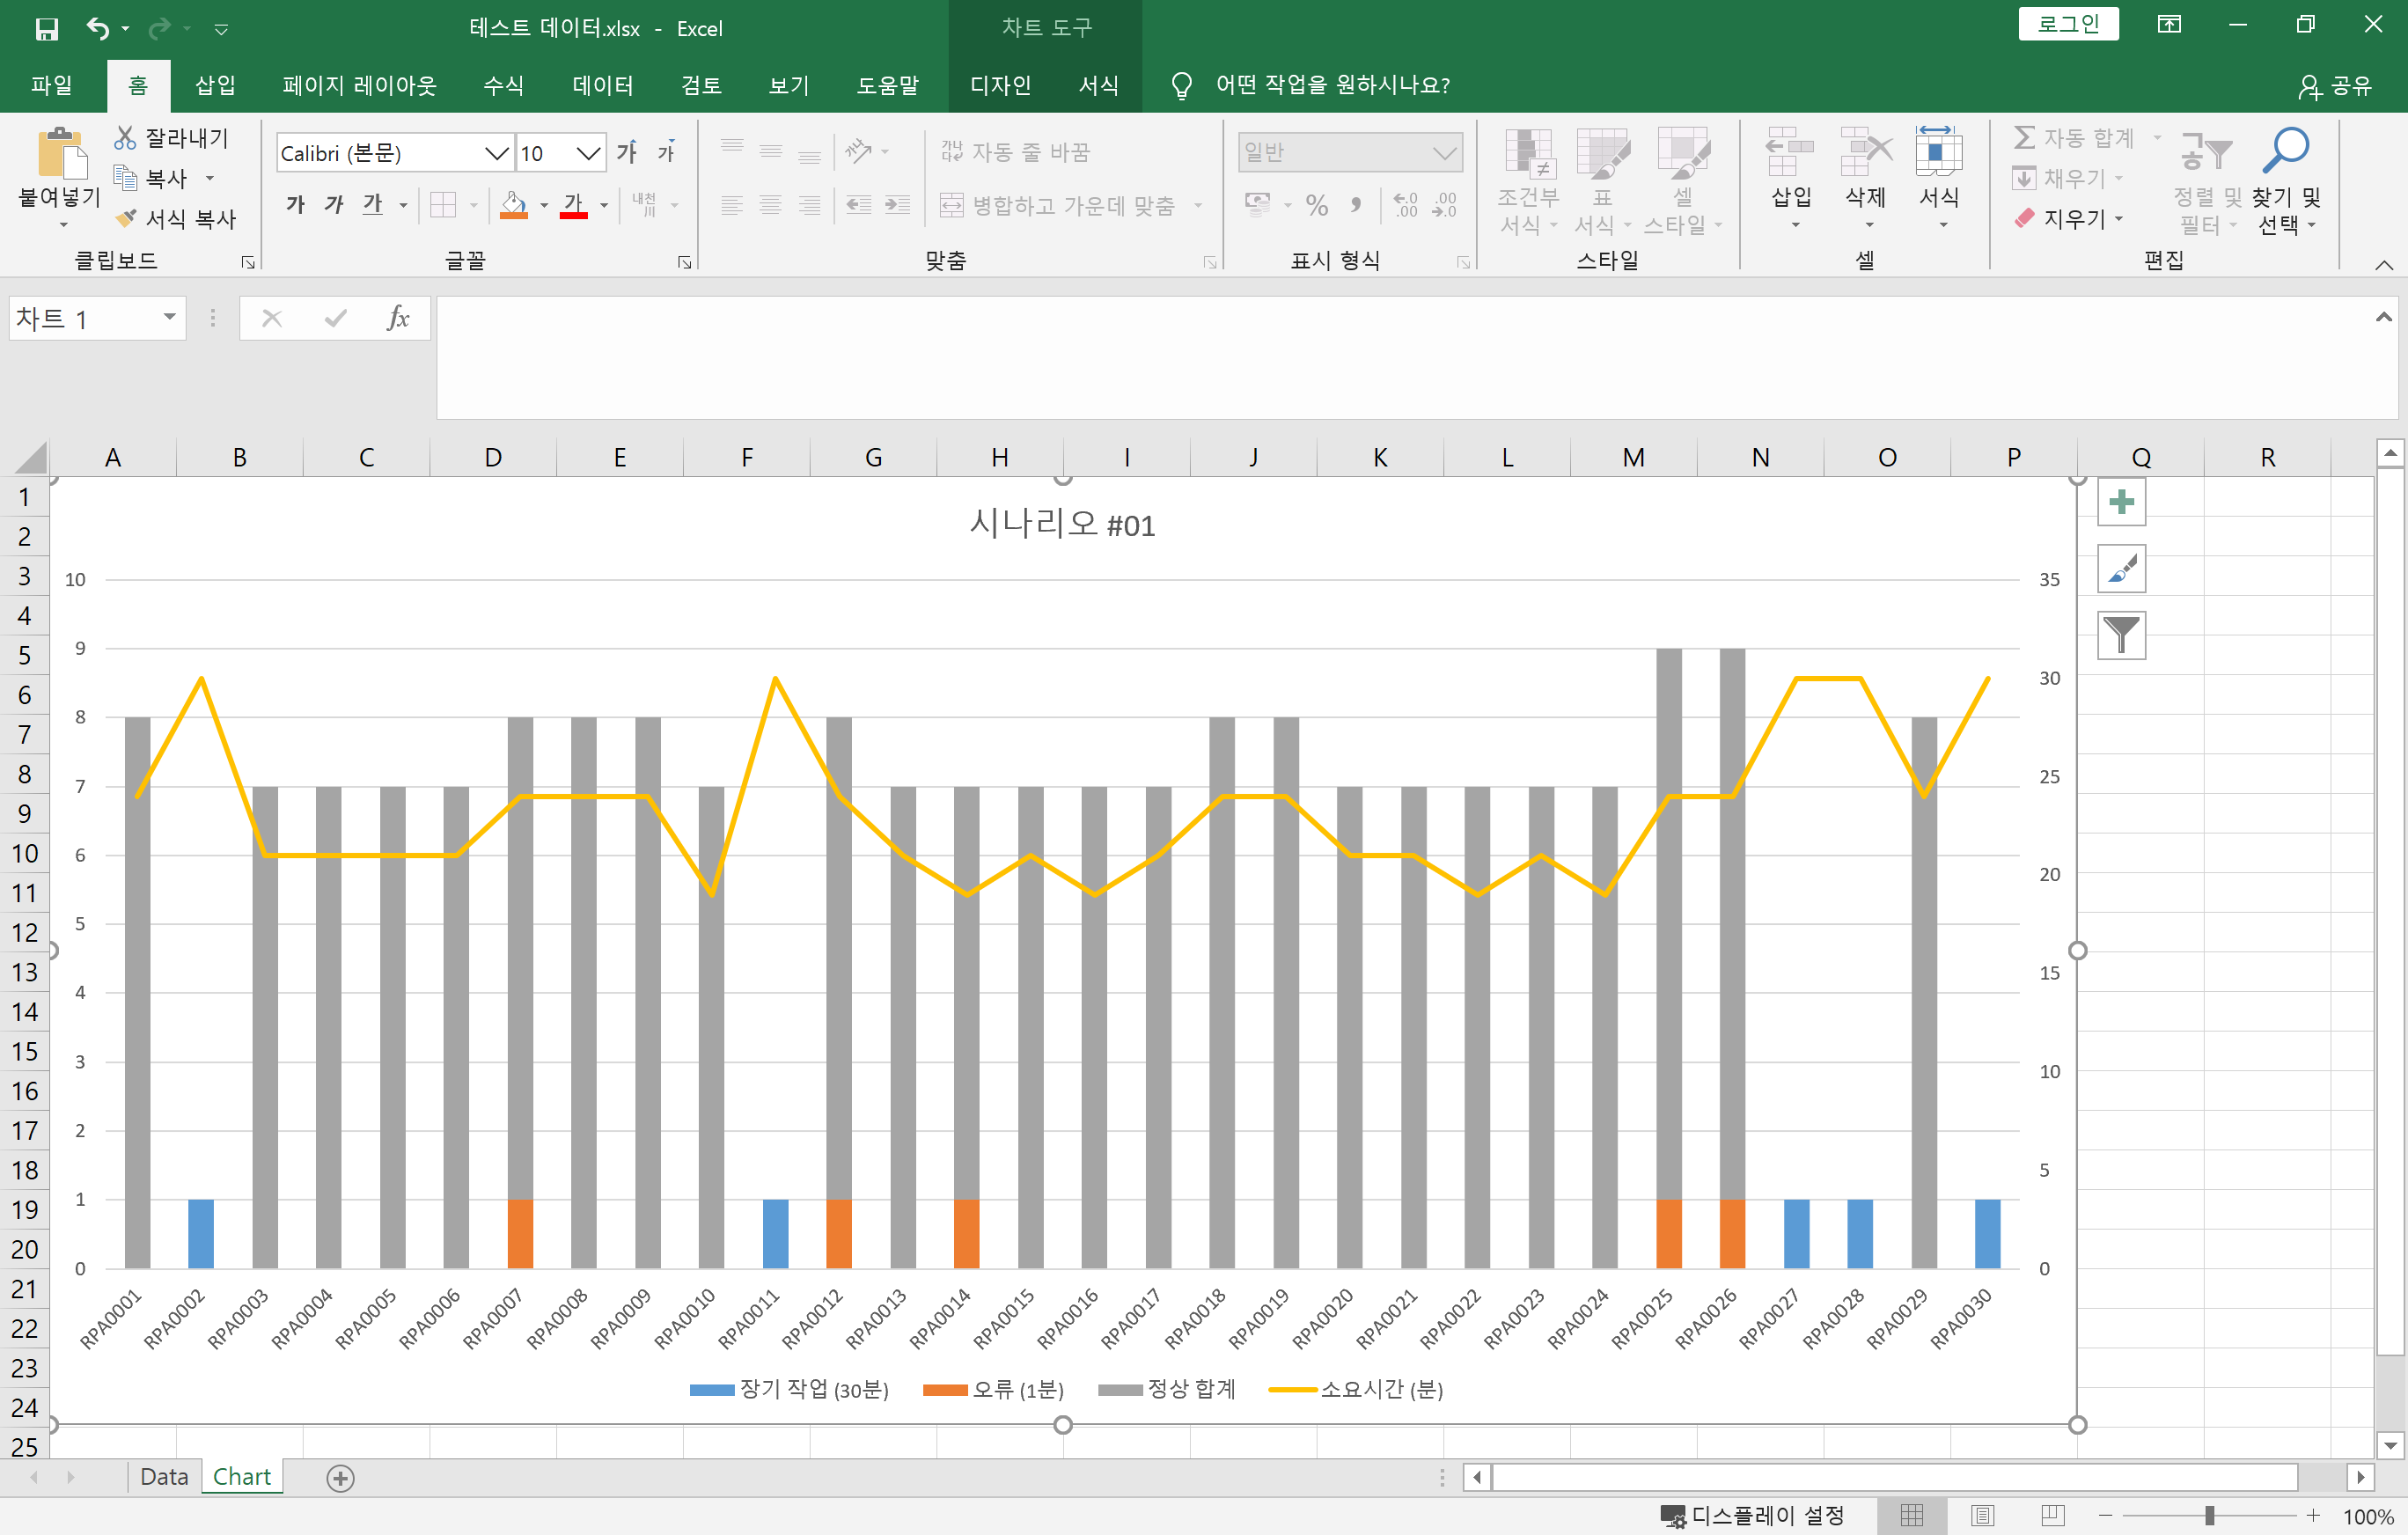Expand the font size 10 dropdown
The image size is (2408, 1535).
click(x=588, y=153)
